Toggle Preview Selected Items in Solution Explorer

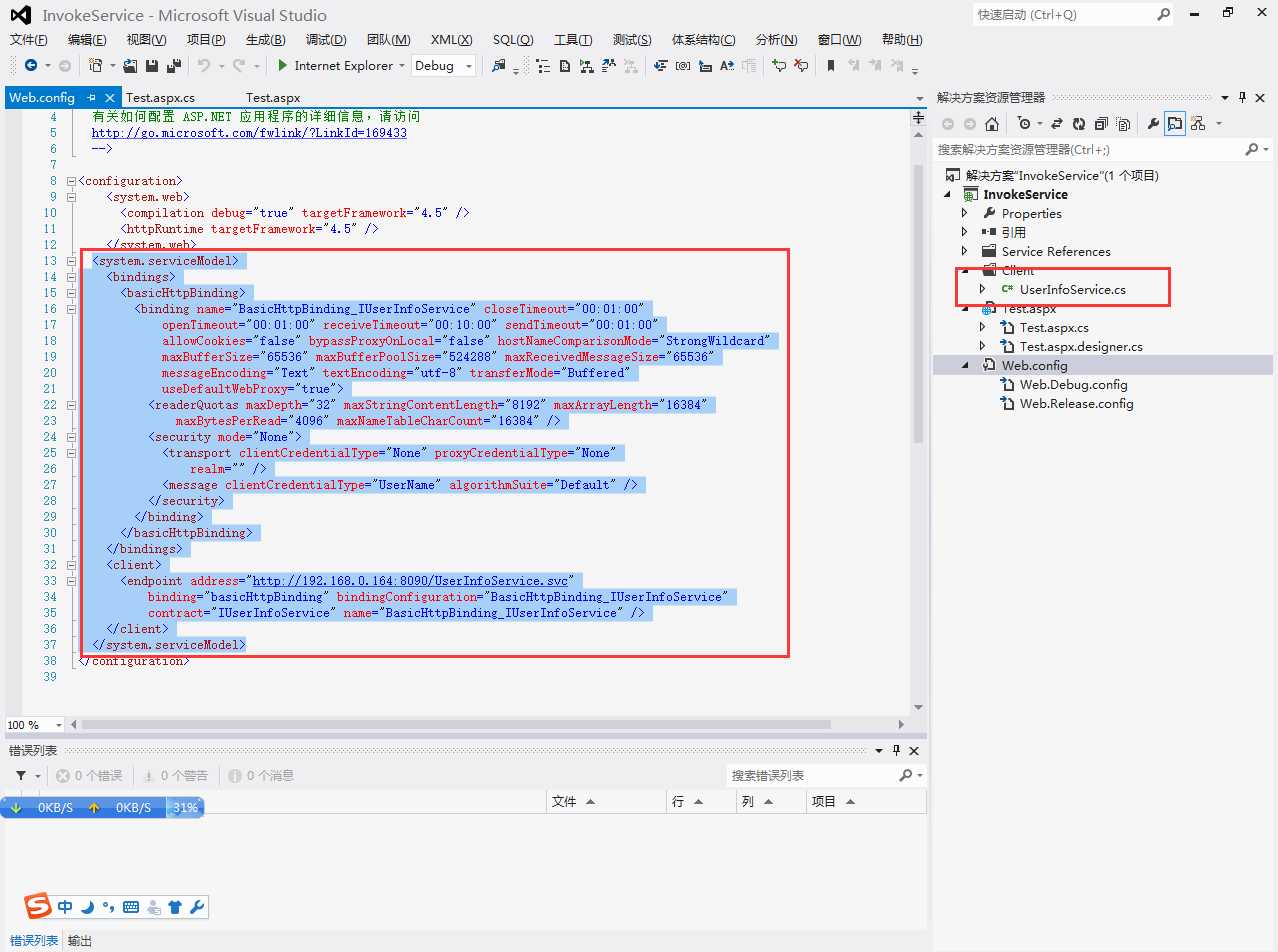1174,124
